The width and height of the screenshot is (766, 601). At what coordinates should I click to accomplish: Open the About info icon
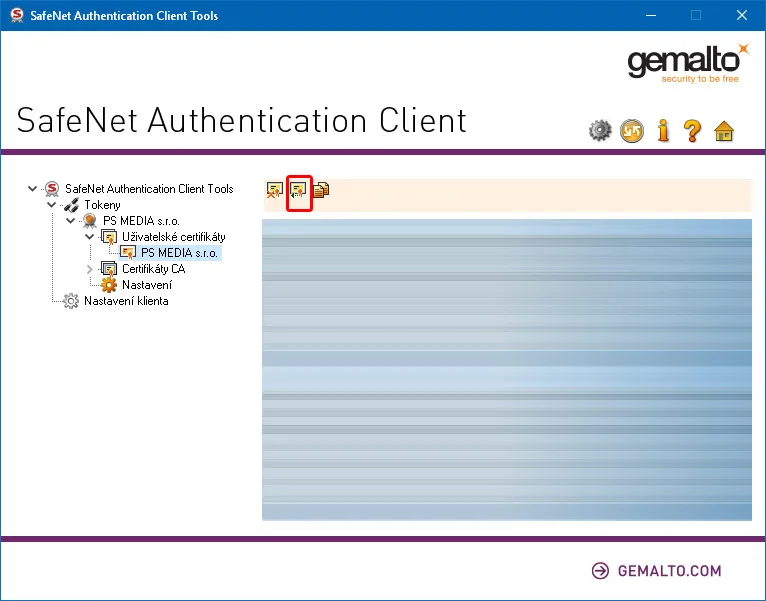tap(663, 130)
